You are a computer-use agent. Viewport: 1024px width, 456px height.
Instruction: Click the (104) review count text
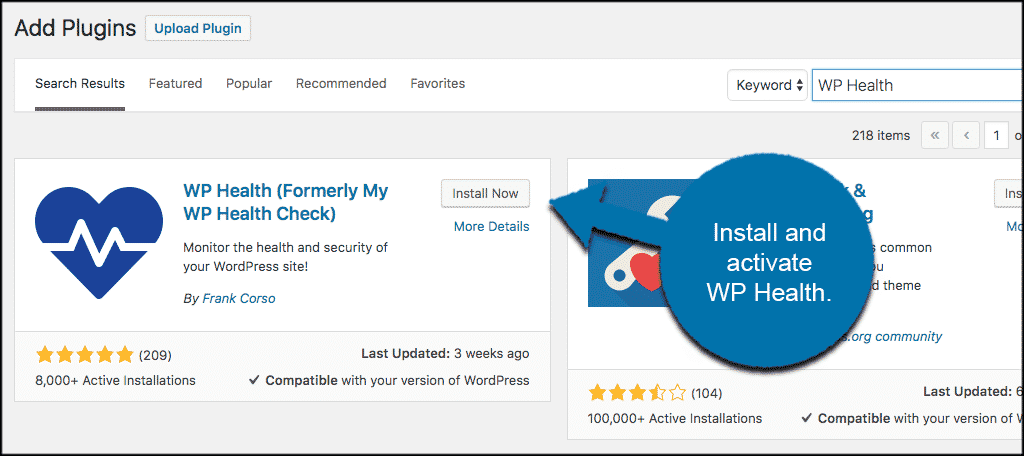pyautogui.click(x=706, y=393)
